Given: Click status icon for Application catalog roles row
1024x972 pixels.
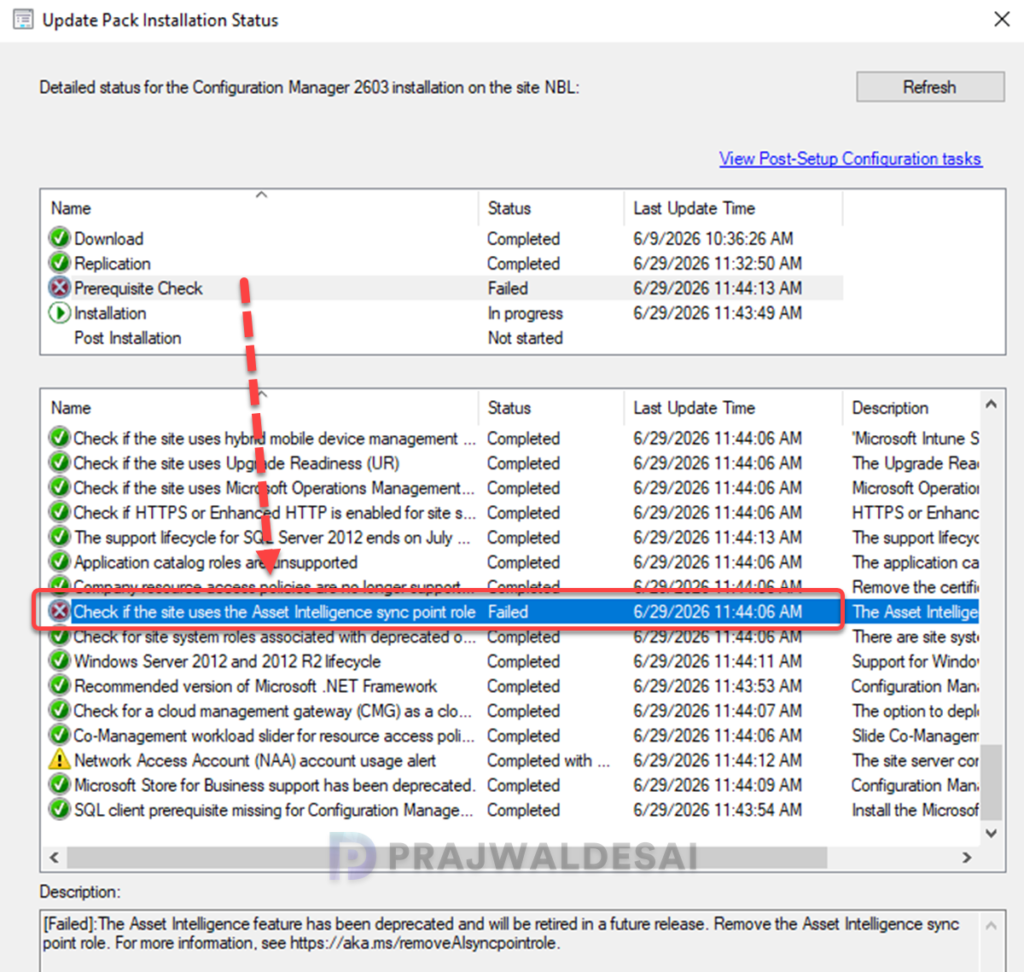Looking at the screenshot, I should coord(59,562).
